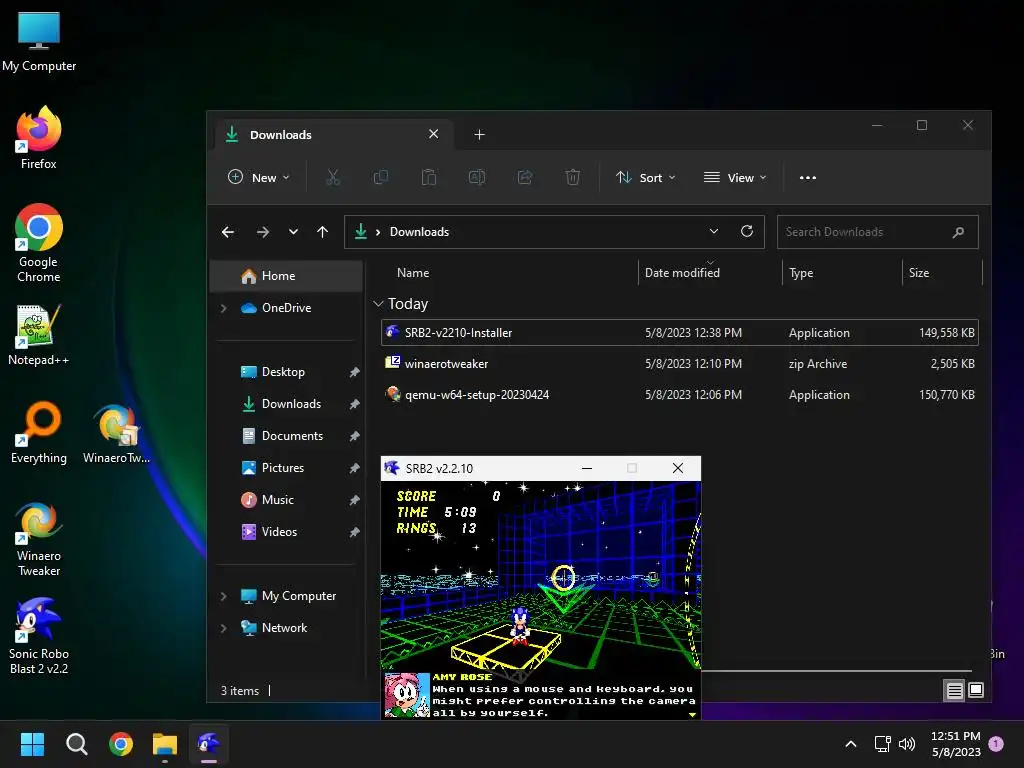Select the WinaeroTw... desktop icon
Screen dimensions: 1024x768
pos(116,434)
